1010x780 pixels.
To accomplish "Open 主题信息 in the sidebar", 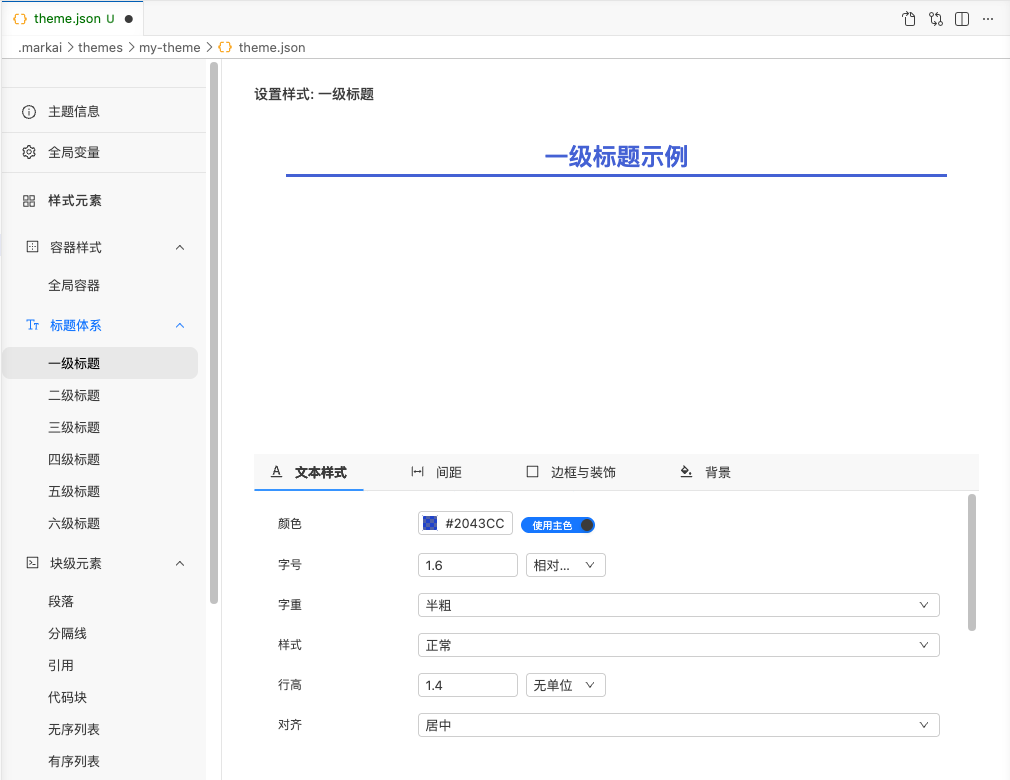I will pyautogui.click(x=104, y=112).
